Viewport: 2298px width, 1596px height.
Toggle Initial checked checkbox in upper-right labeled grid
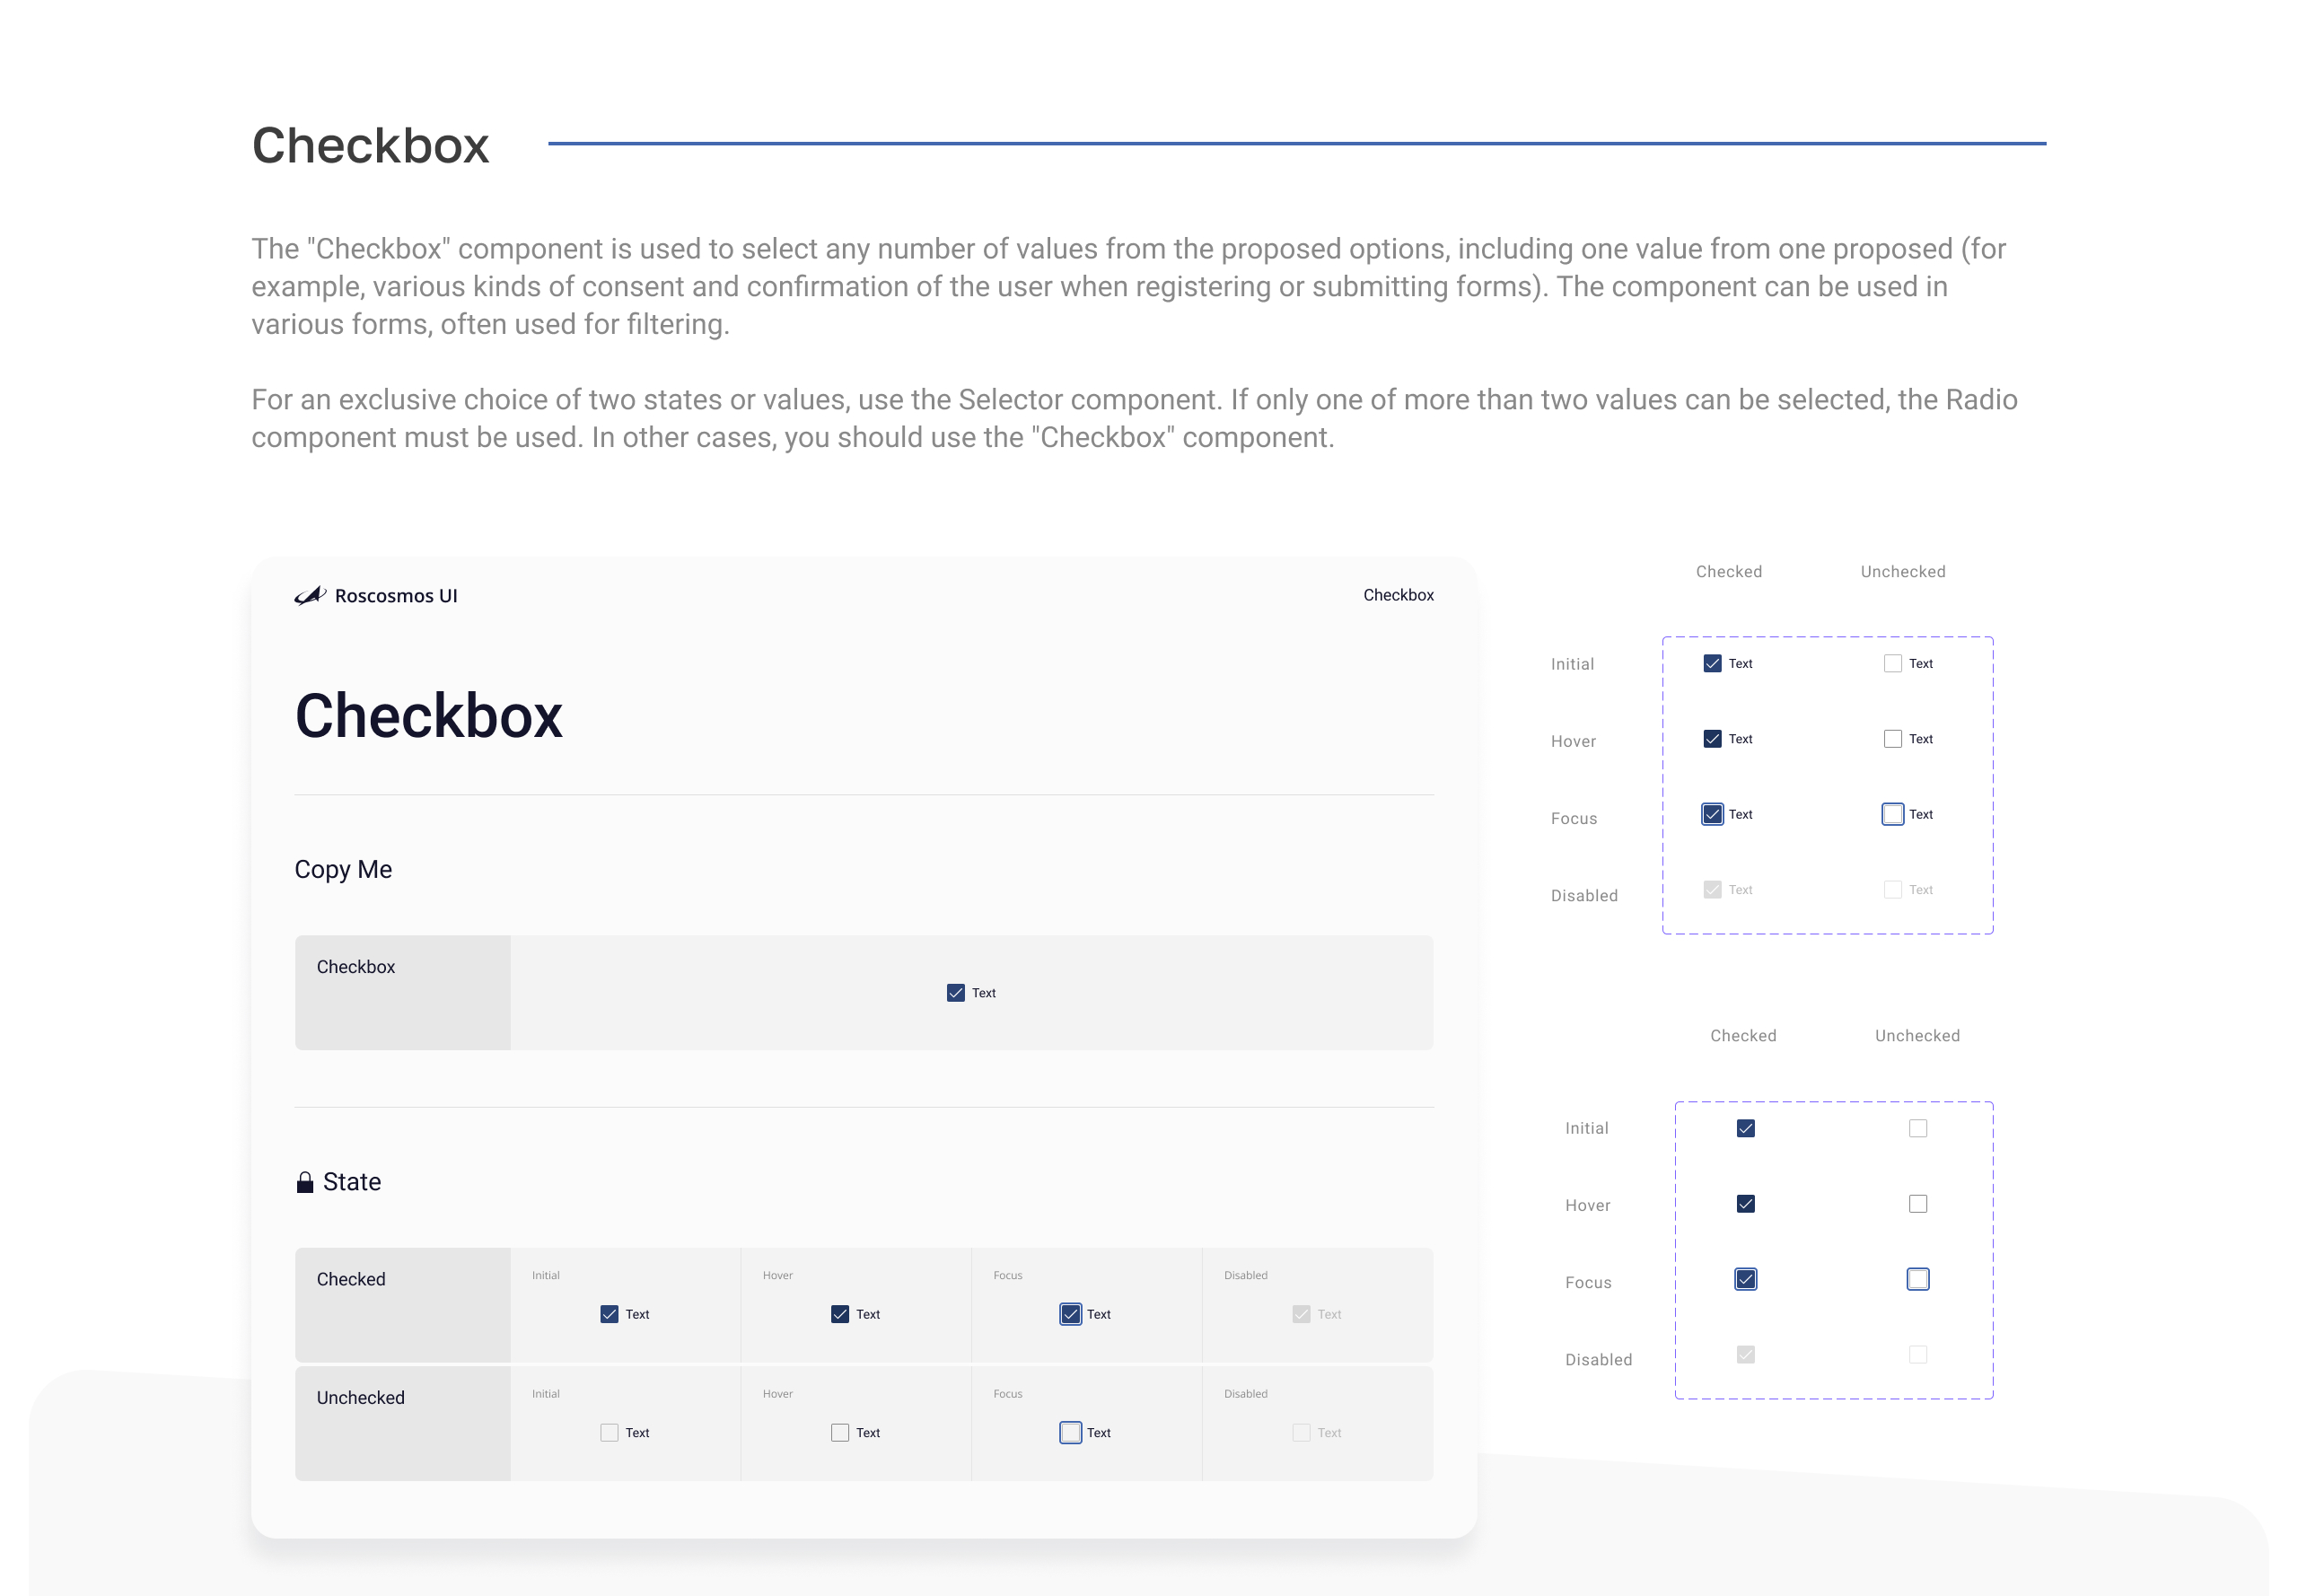click(x=1713, y=664)
